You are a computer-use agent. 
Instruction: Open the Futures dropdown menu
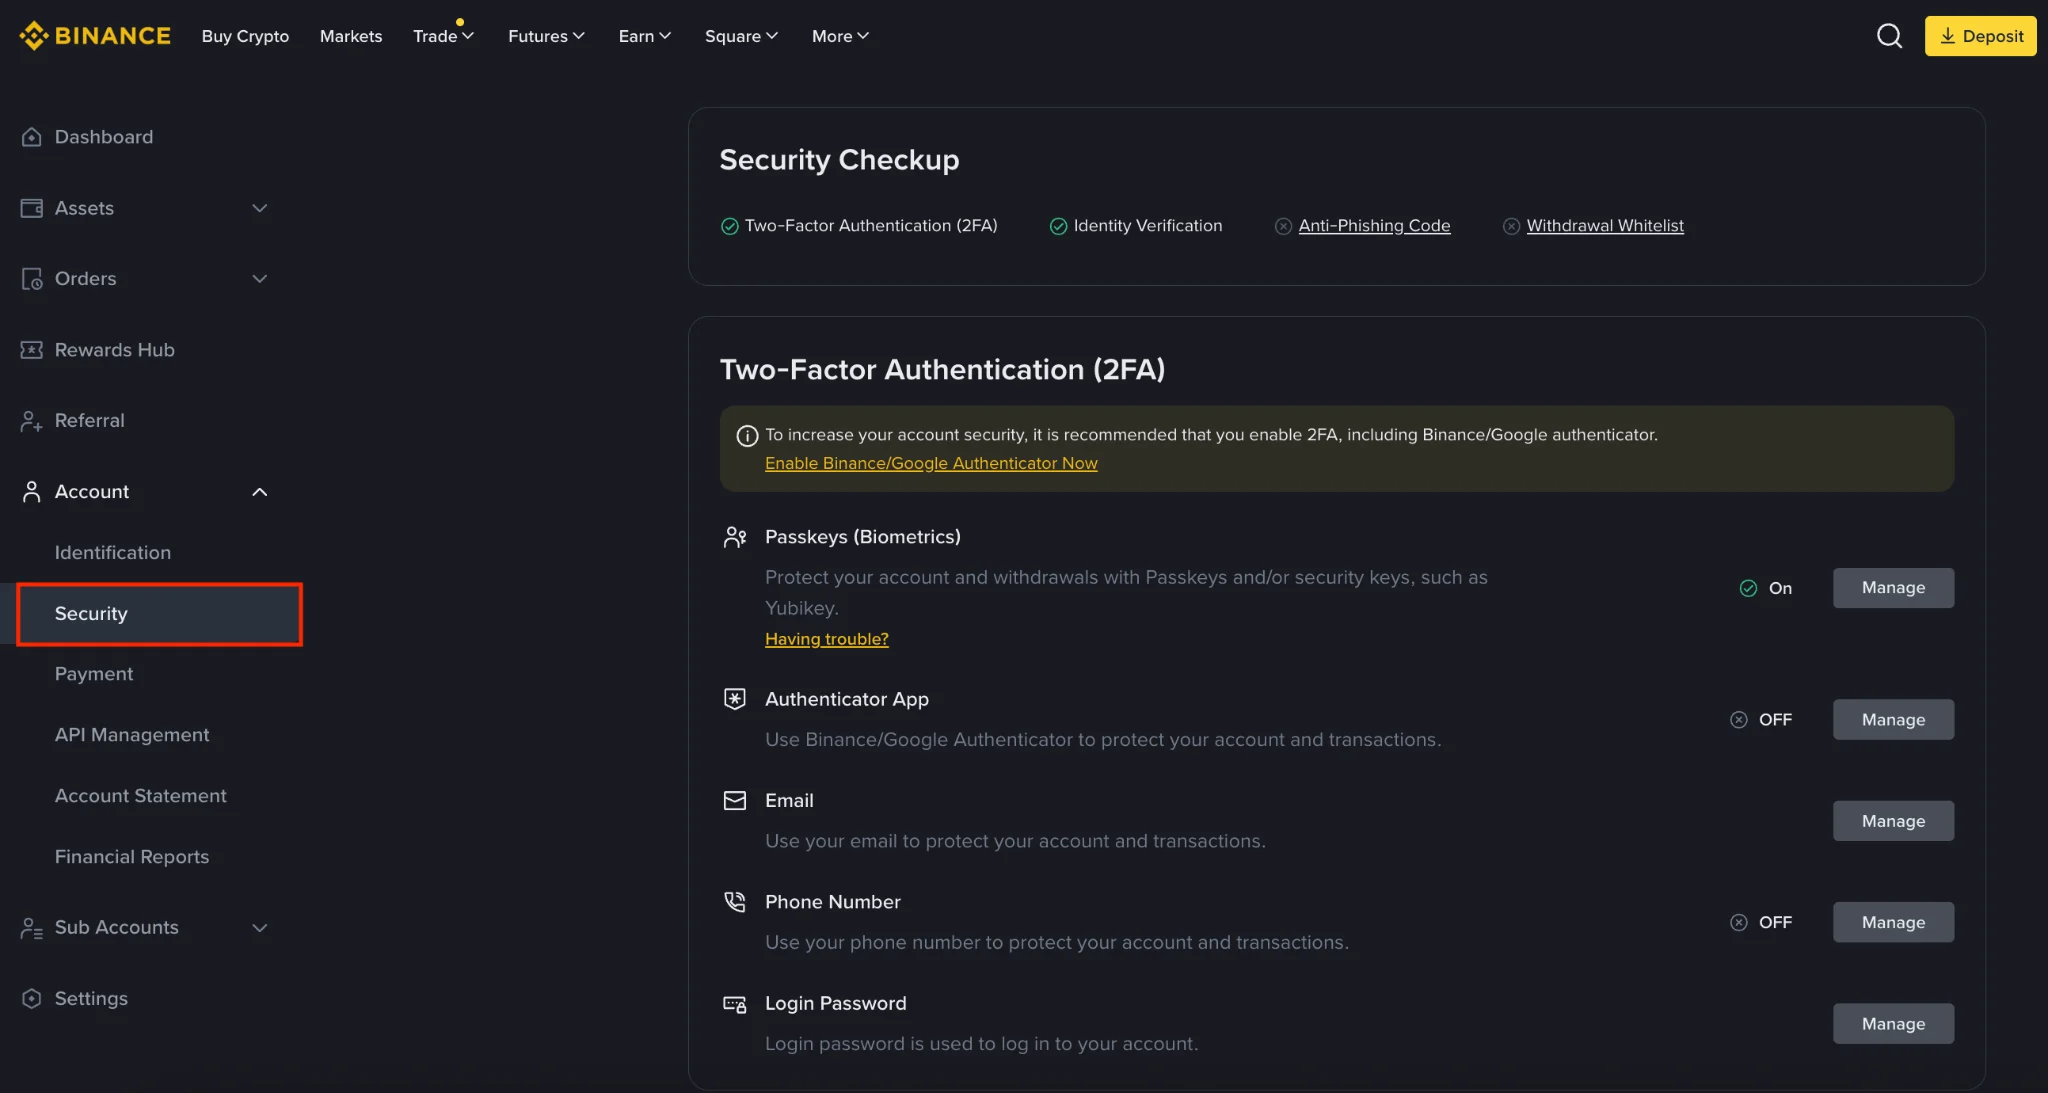coord(546,36)
